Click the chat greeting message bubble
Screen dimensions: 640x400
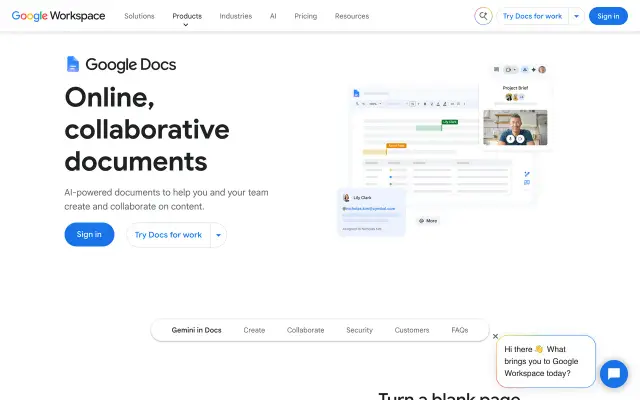point(546,361)
